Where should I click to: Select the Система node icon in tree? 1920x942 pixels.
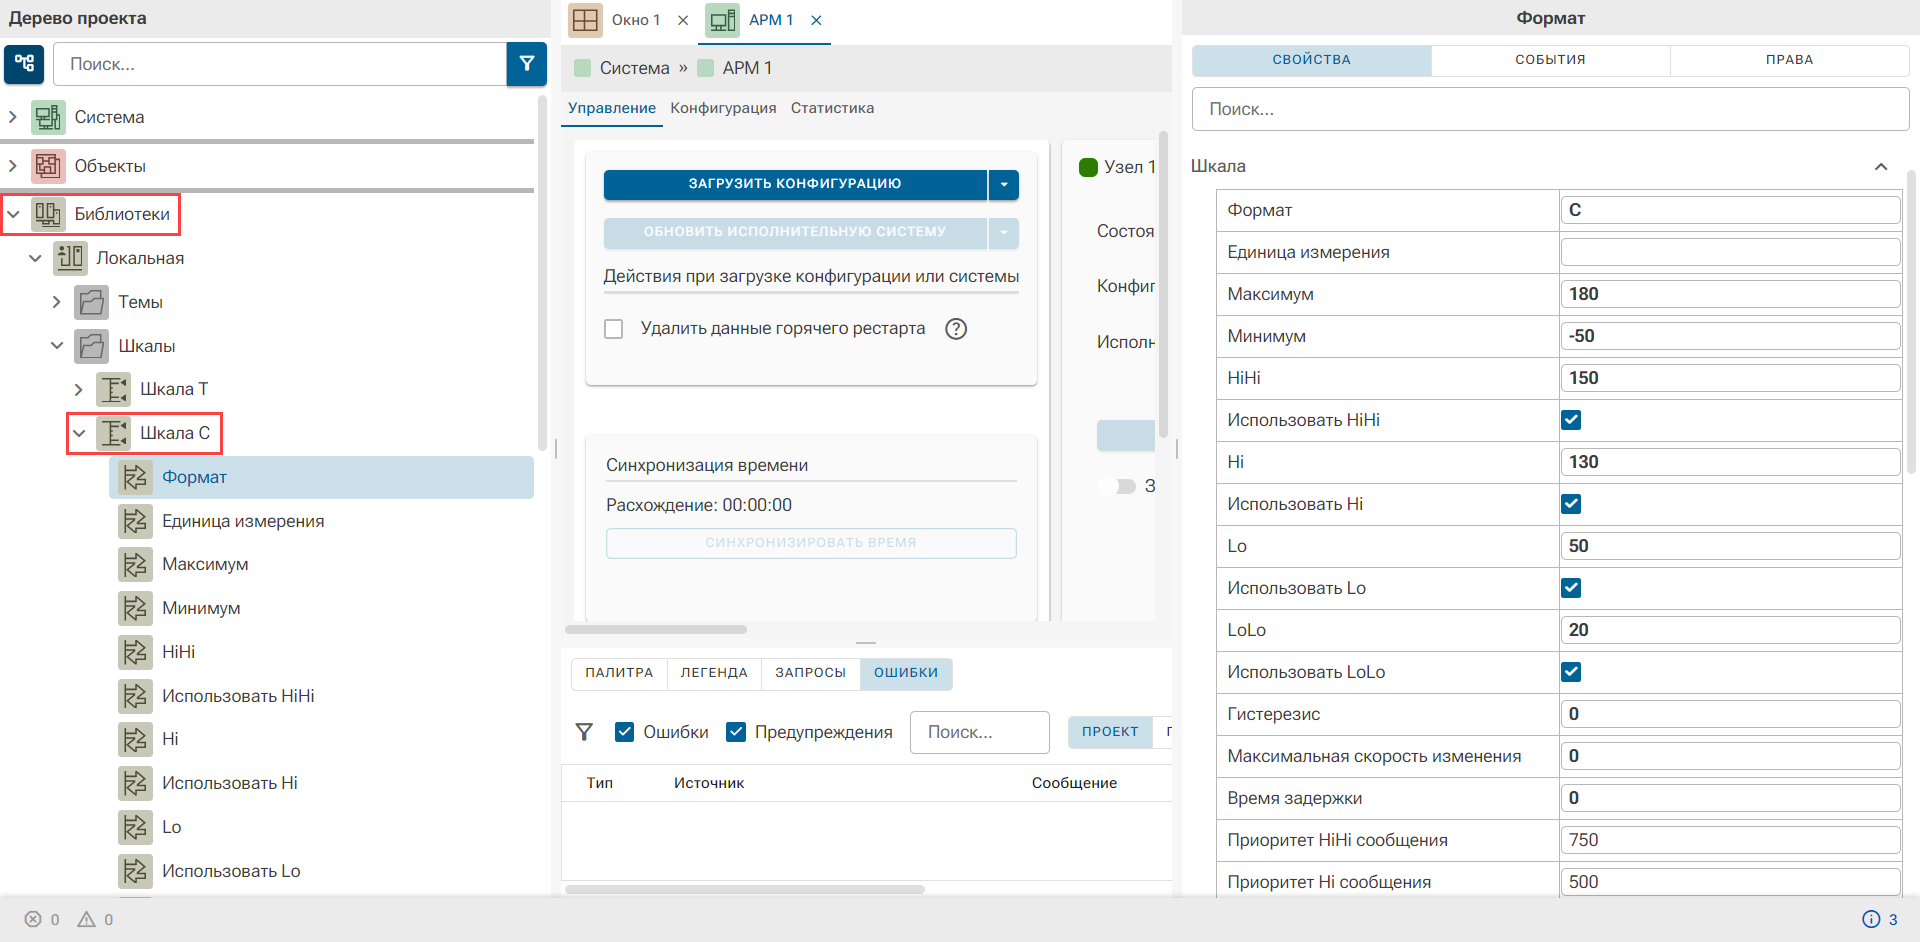click(x=48, y=118)
